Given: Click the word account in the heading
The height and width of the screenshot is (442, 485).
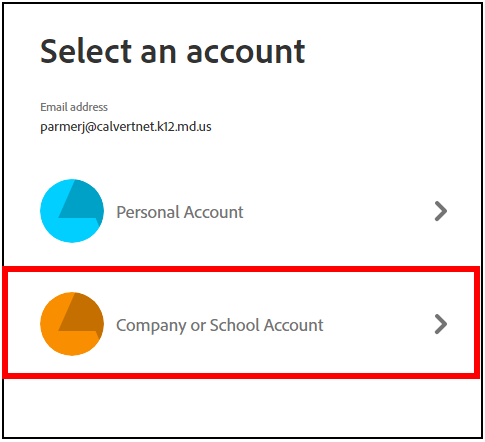Looking at the screenshot, I should (246, 52).
